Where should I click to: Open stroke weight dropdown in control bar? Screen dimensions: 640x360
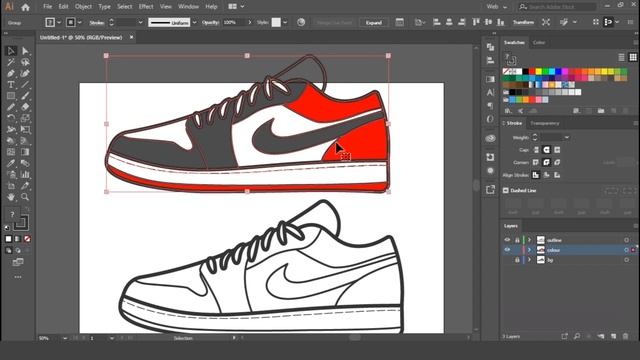[140, 22]
